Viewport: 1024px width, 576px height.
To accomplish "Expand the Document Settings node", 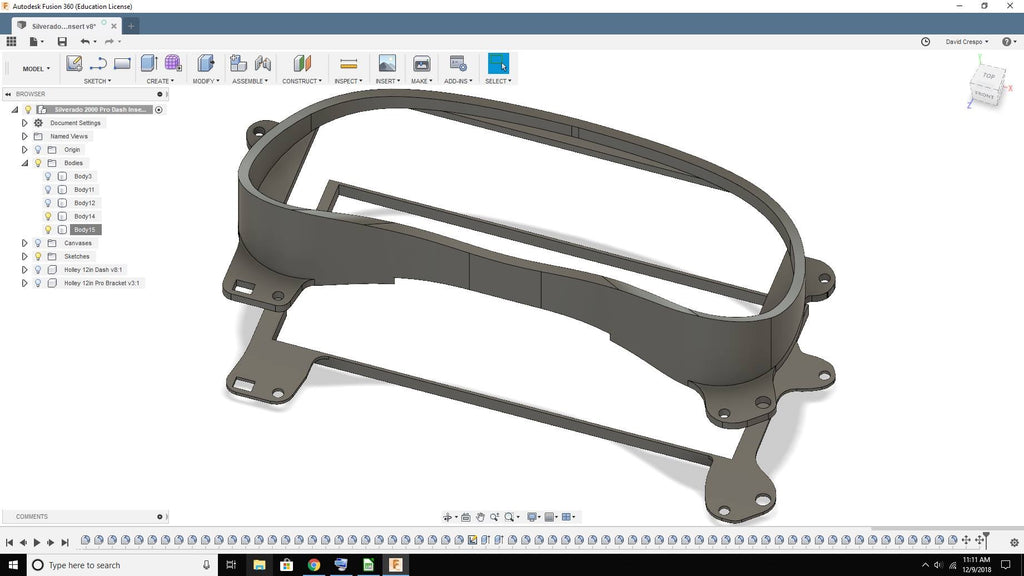I will click(x=25, y=123).
